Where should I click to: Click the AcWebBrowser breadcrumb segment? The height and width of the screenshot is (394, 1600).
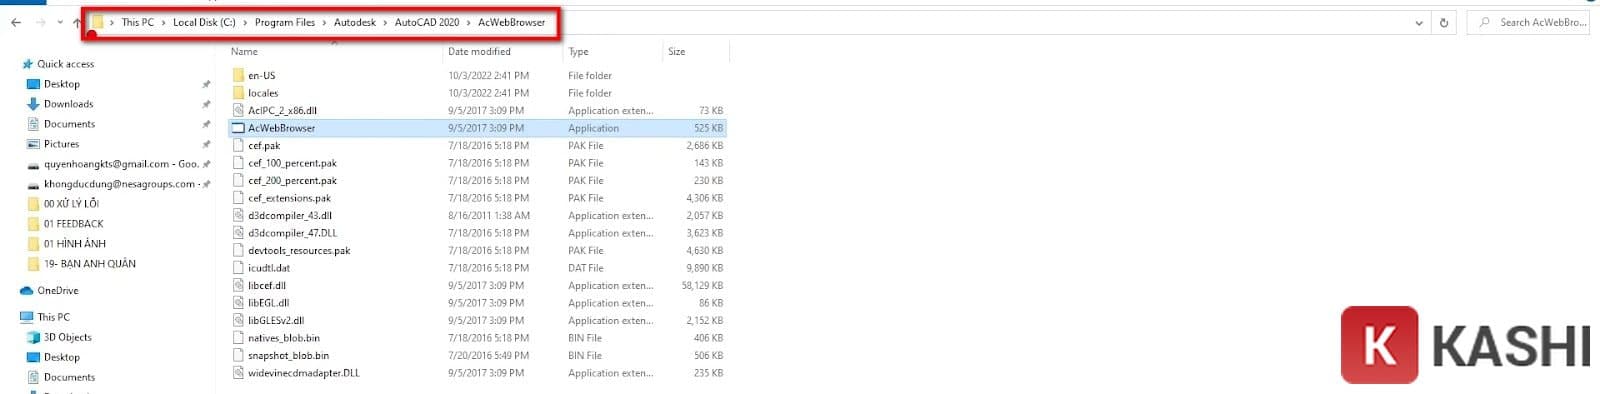pos(512,22)
